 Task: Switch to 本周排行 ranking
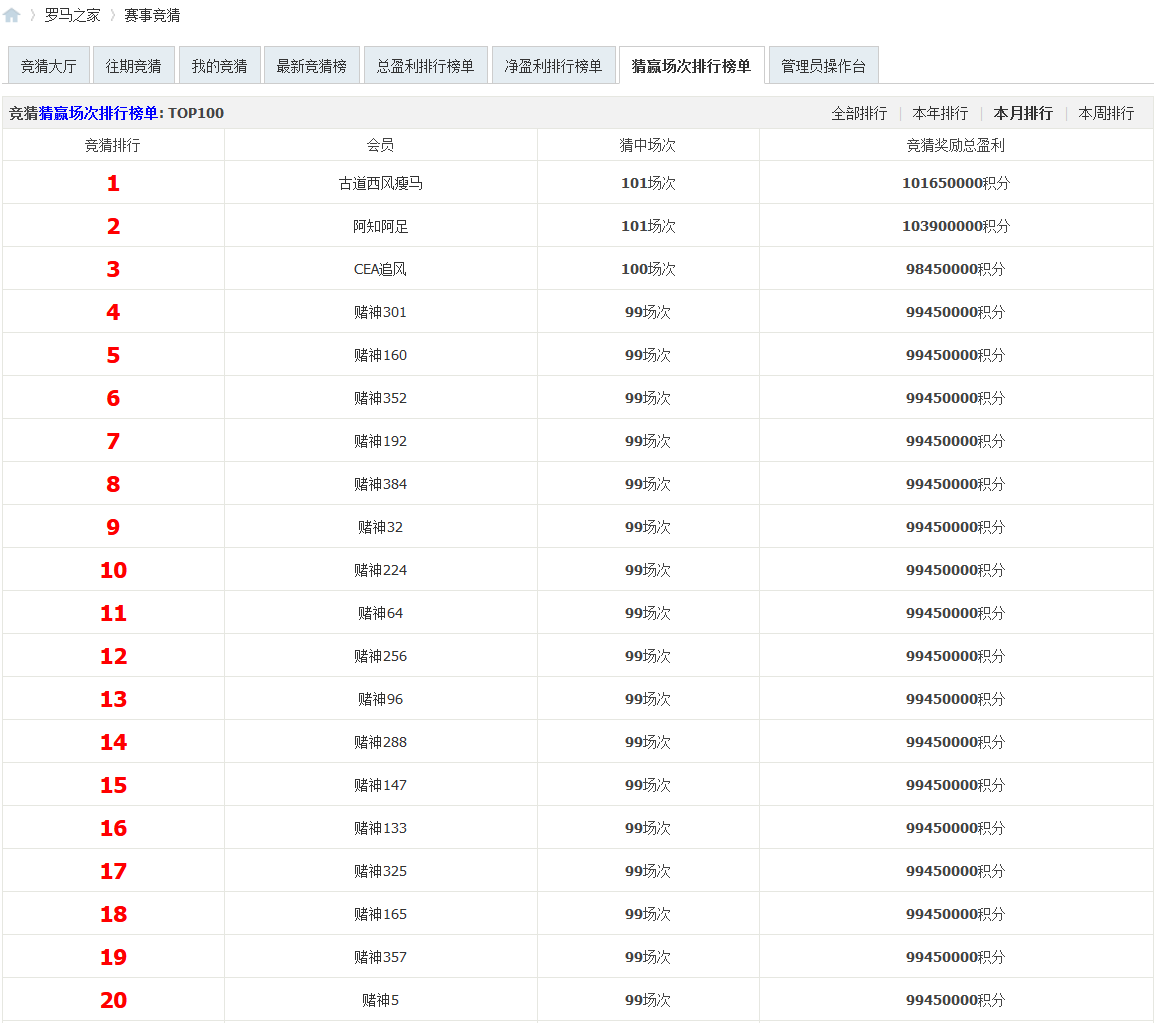click(x=1106, y=113)
